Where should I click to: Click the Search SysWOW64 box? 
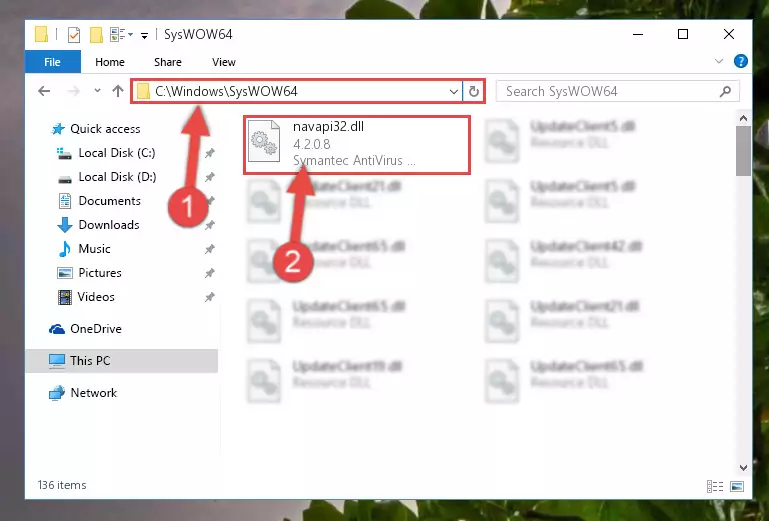(617, 91)
